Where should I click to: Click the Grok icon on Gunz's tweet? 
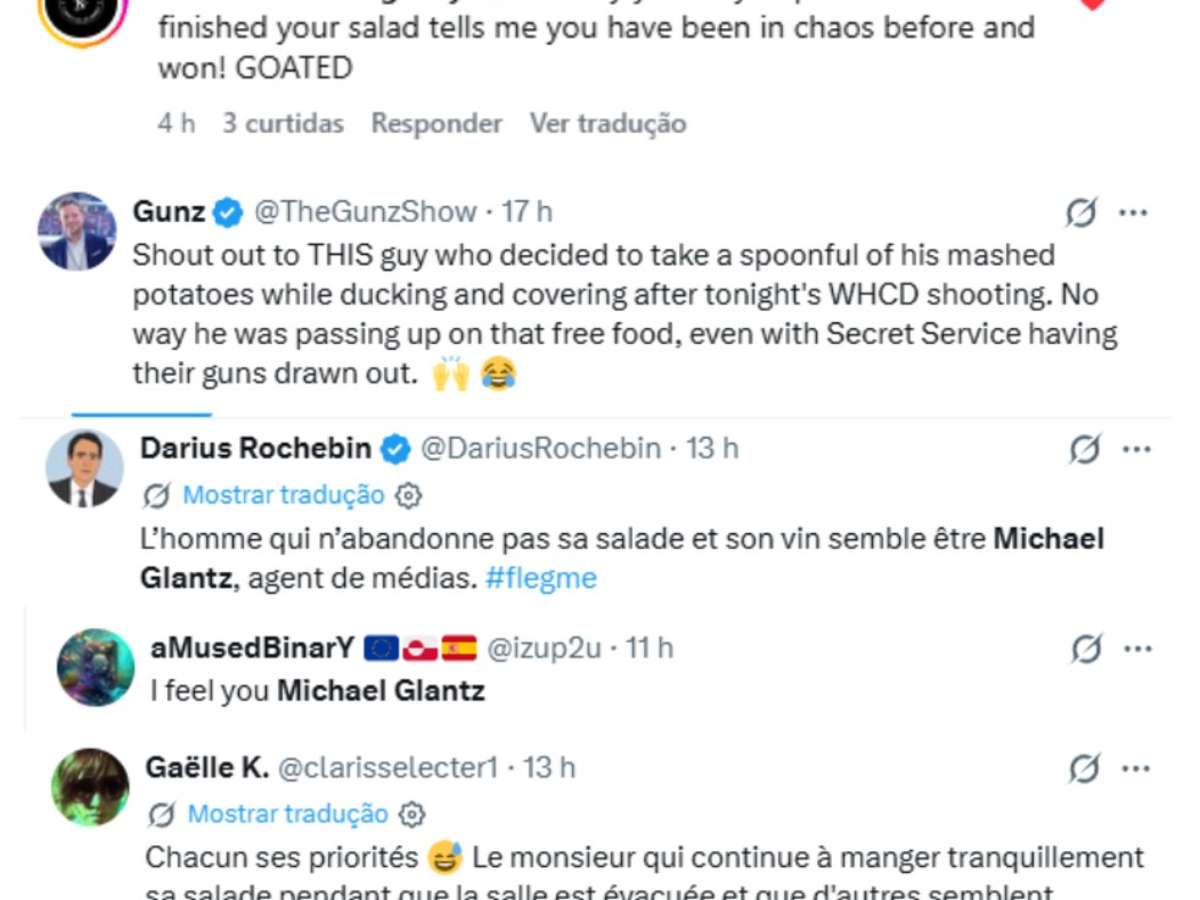(x=1081, y=212)
